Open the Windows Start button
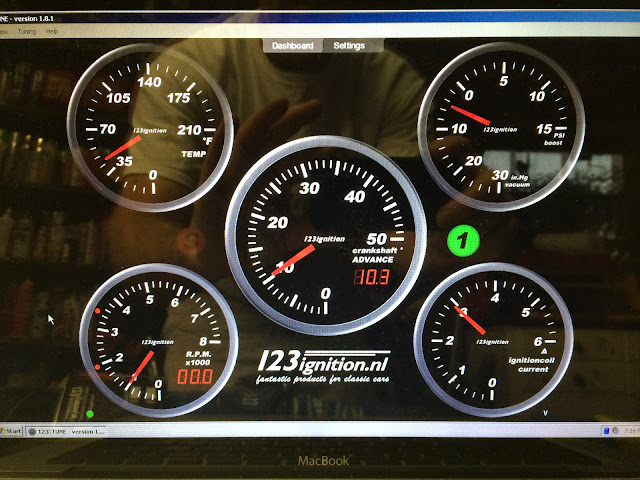The height and width of the screenshot is (480, 640). [x=11, y=431]
